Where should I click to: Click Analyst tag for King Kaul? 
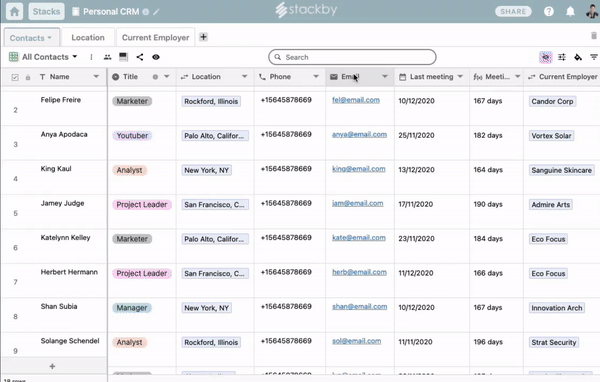[129, 170]
